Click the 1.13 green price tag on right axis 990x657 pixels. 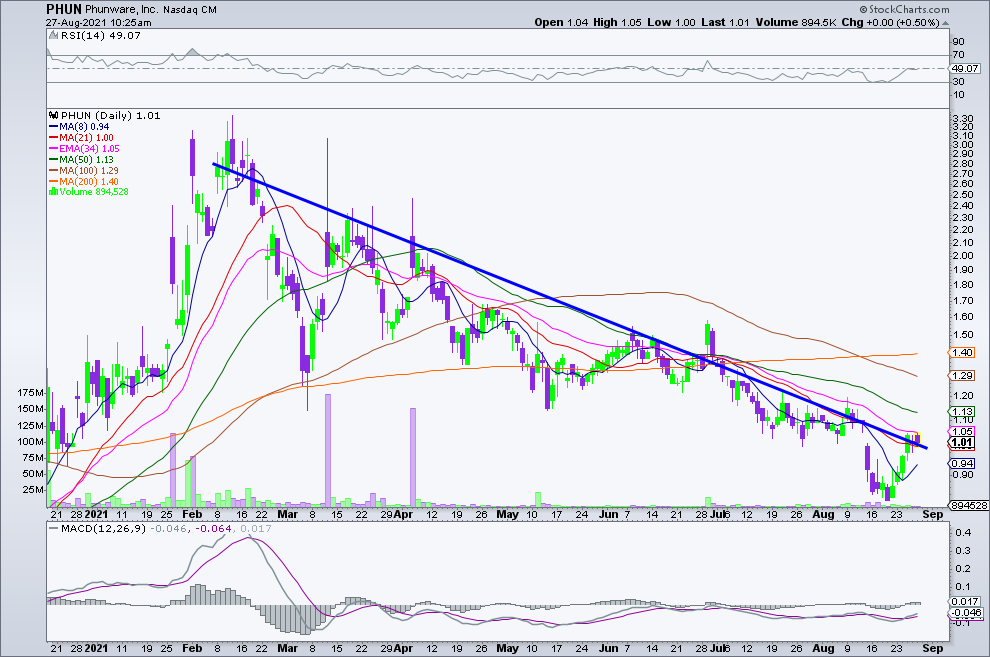[x=962, y=411]
